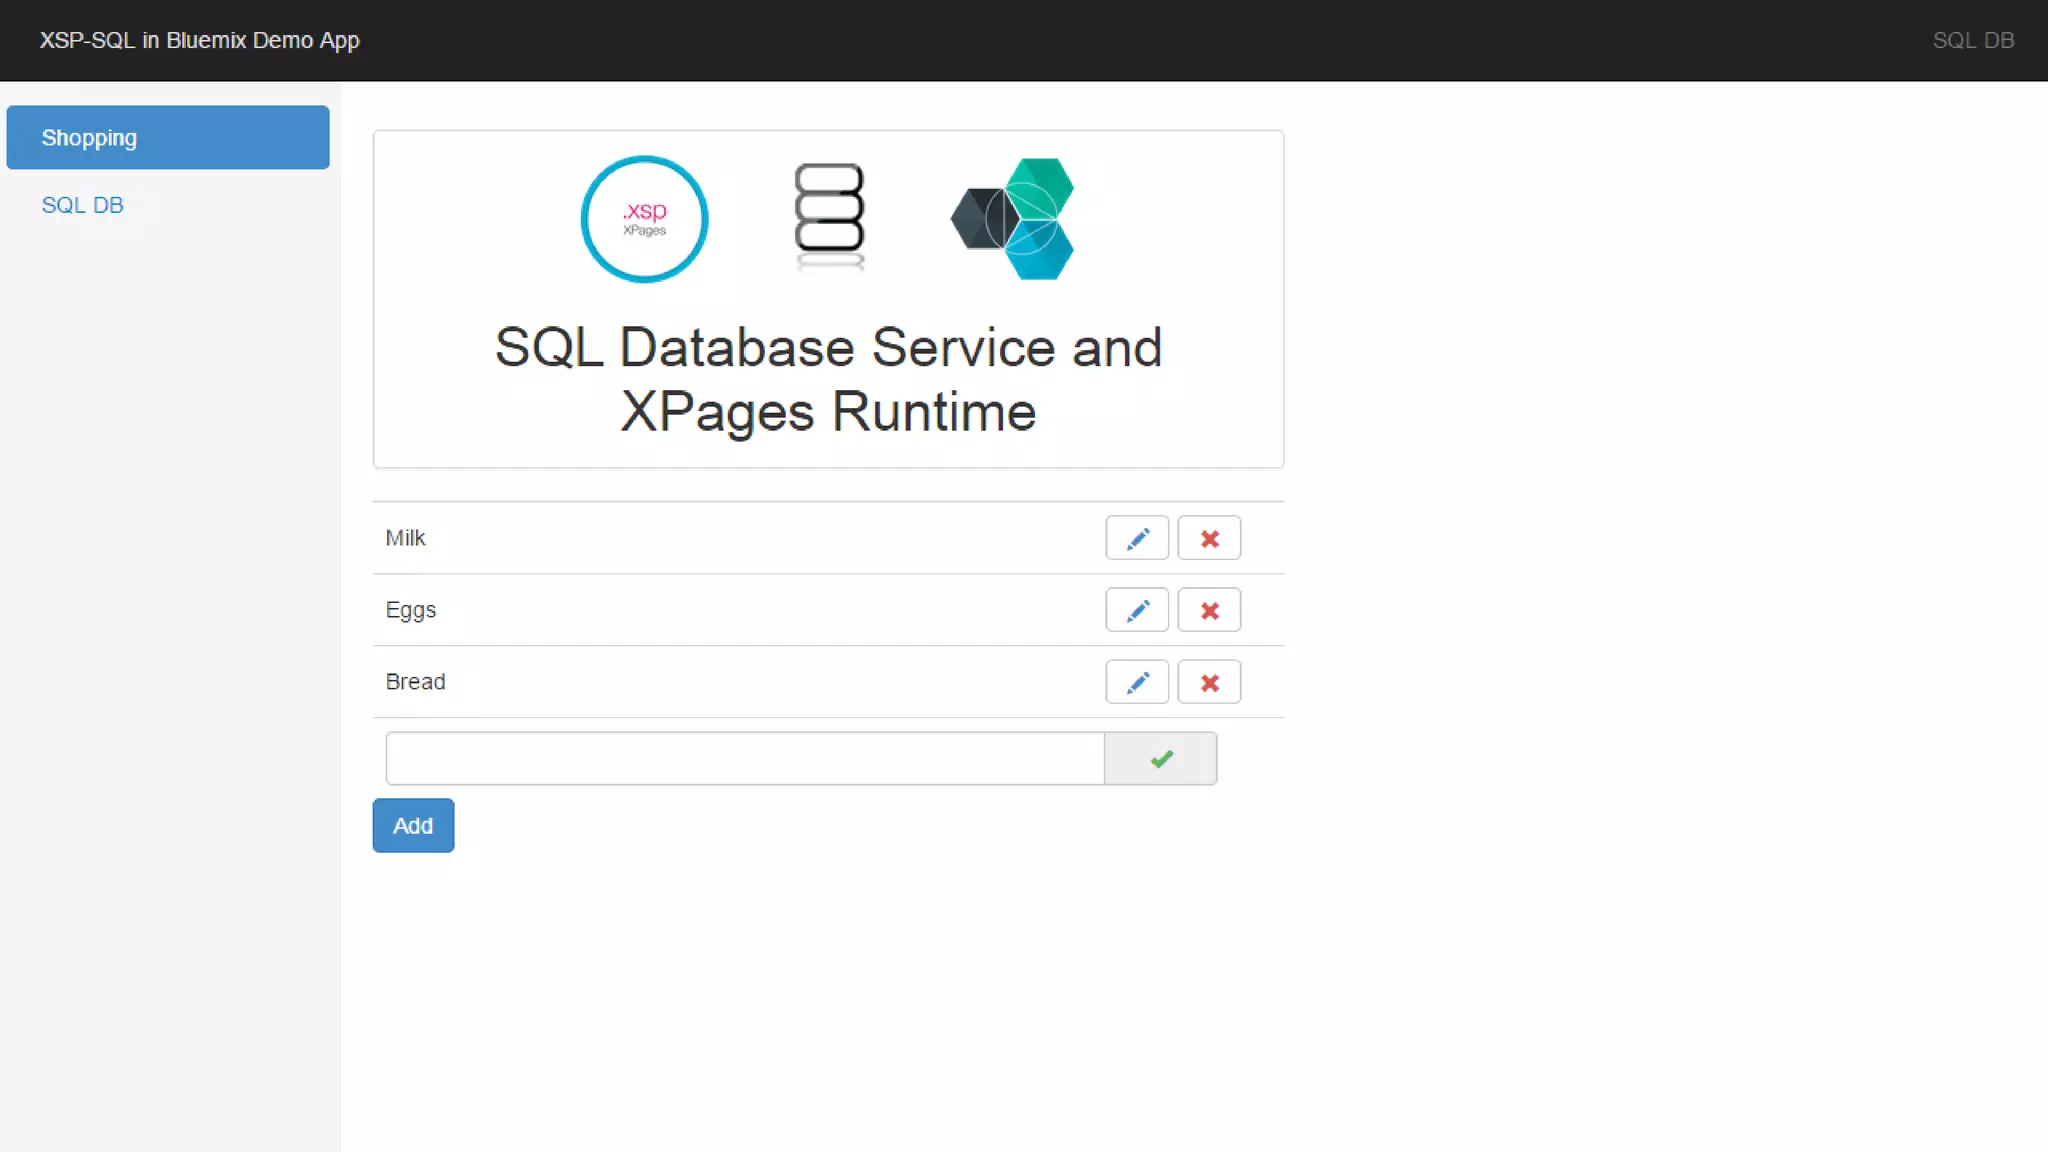Click the pencil icon on the Bread row
Image resolution: width=2048 pixels, height=1152 pixels.
pos(1137,682)
